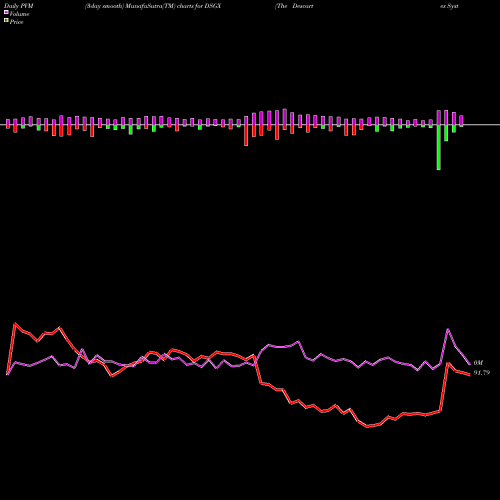Select the 'Price' legend label
This screenshot has height=500, width=500.
16,22
